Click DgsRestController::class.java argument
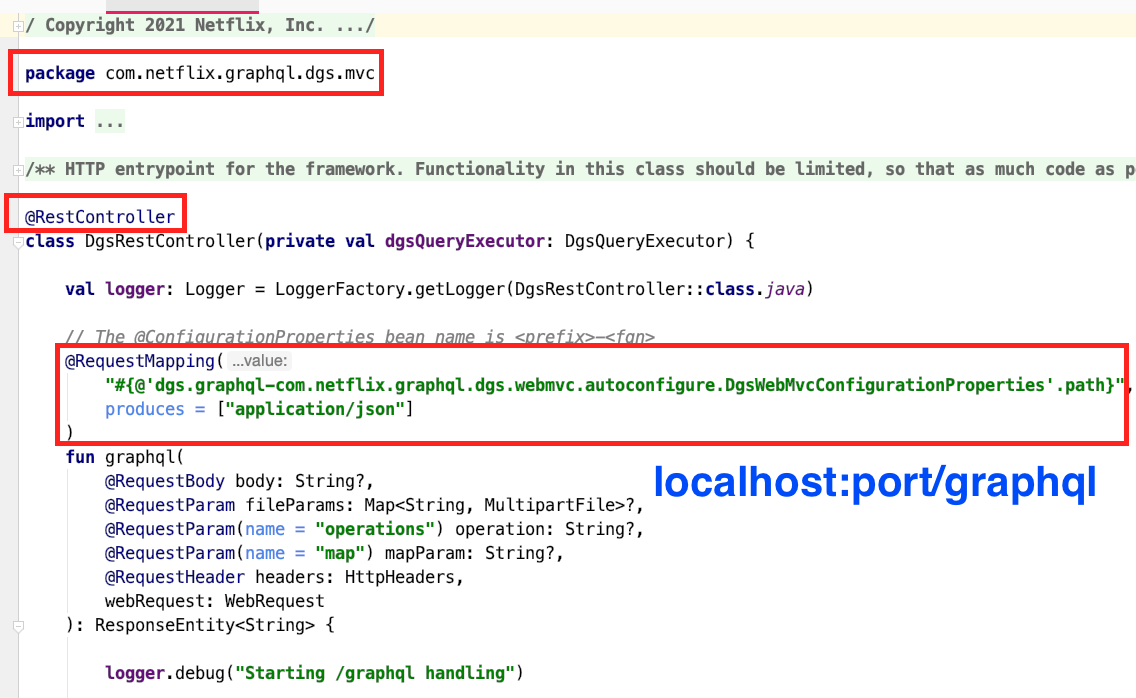Viewport: 1136px width, 698px height. (x=659, y=289)
